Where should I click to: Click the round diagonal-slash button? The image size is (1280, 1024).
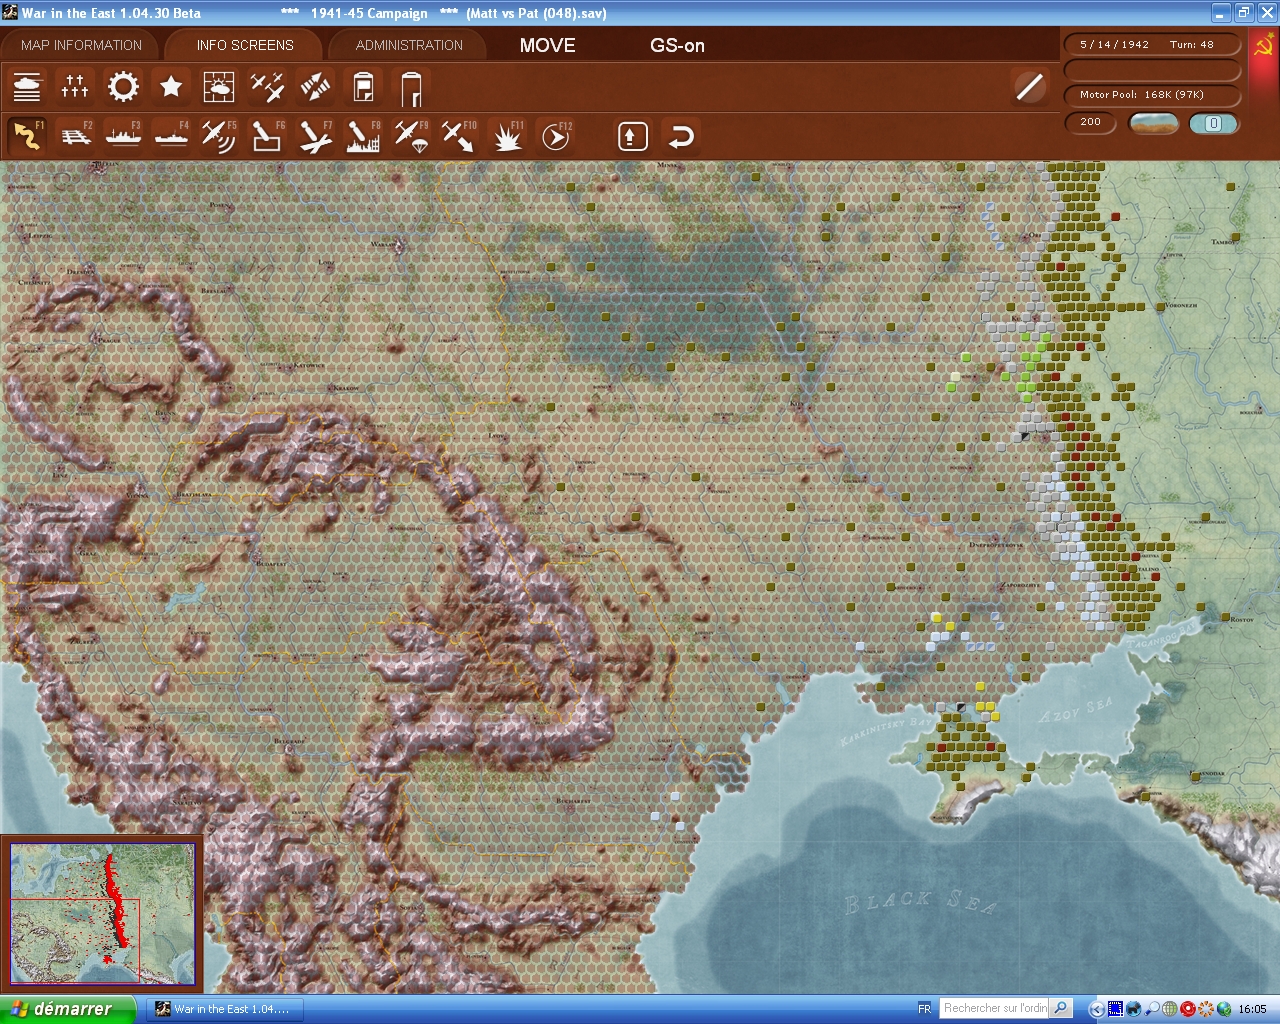[1029, 87]
